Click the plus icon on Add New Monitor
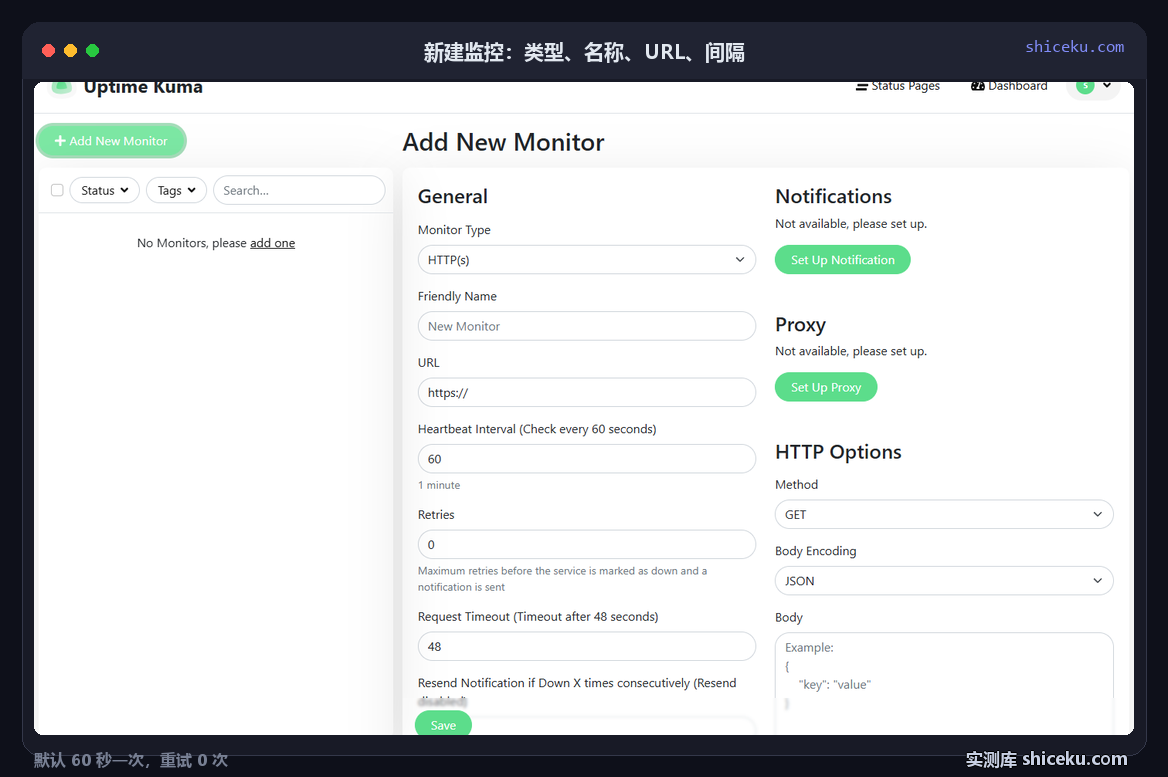Image resolution: width=1168 pixels, height=777 pixels. coord(60,141)
